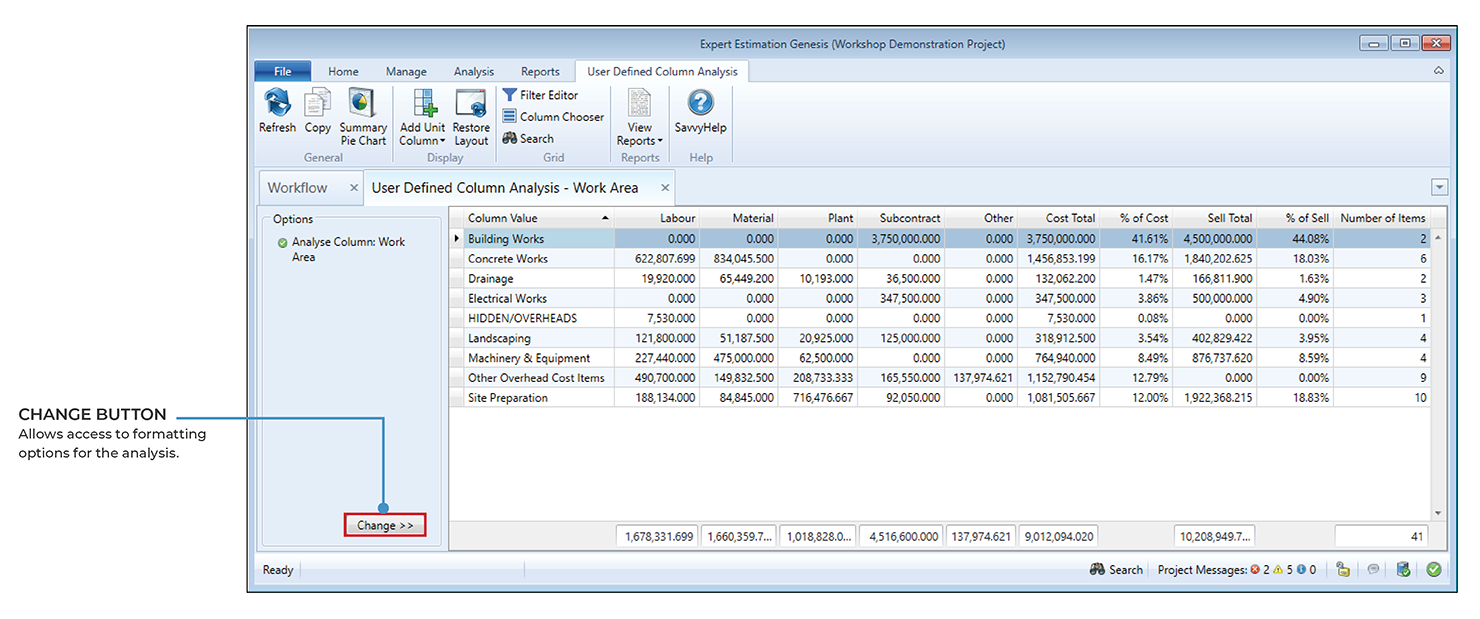Switch to the Workflow document tab

click(x=297, y=188)
